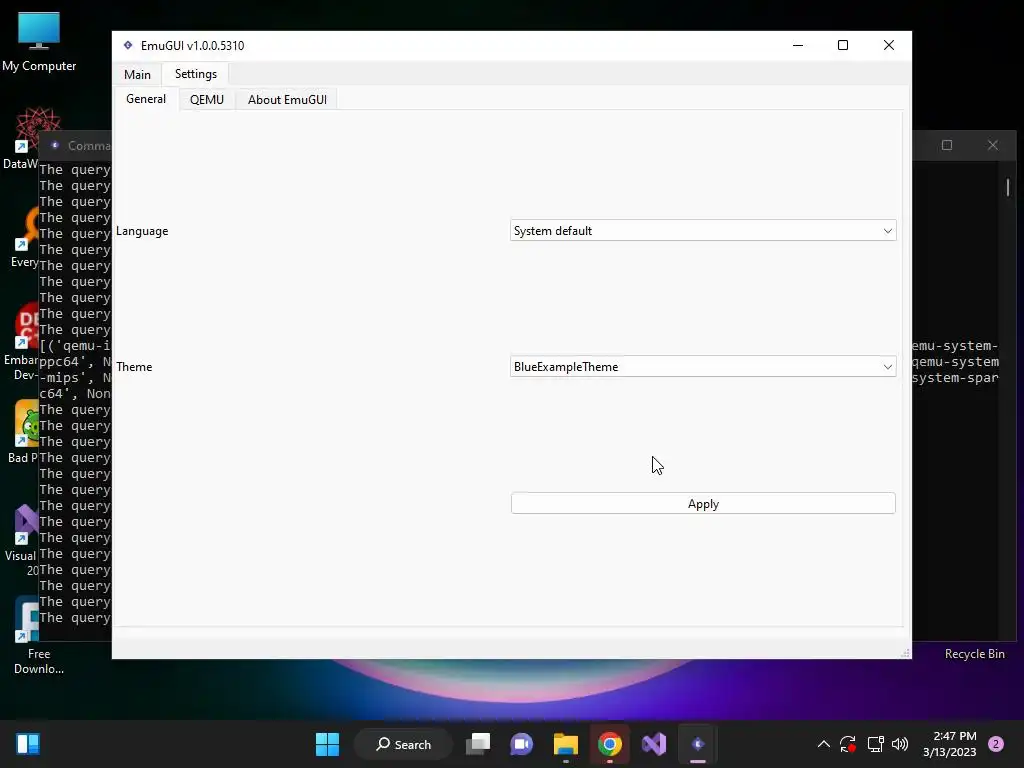Close the EmuGUI window

(x=888, y=45)
